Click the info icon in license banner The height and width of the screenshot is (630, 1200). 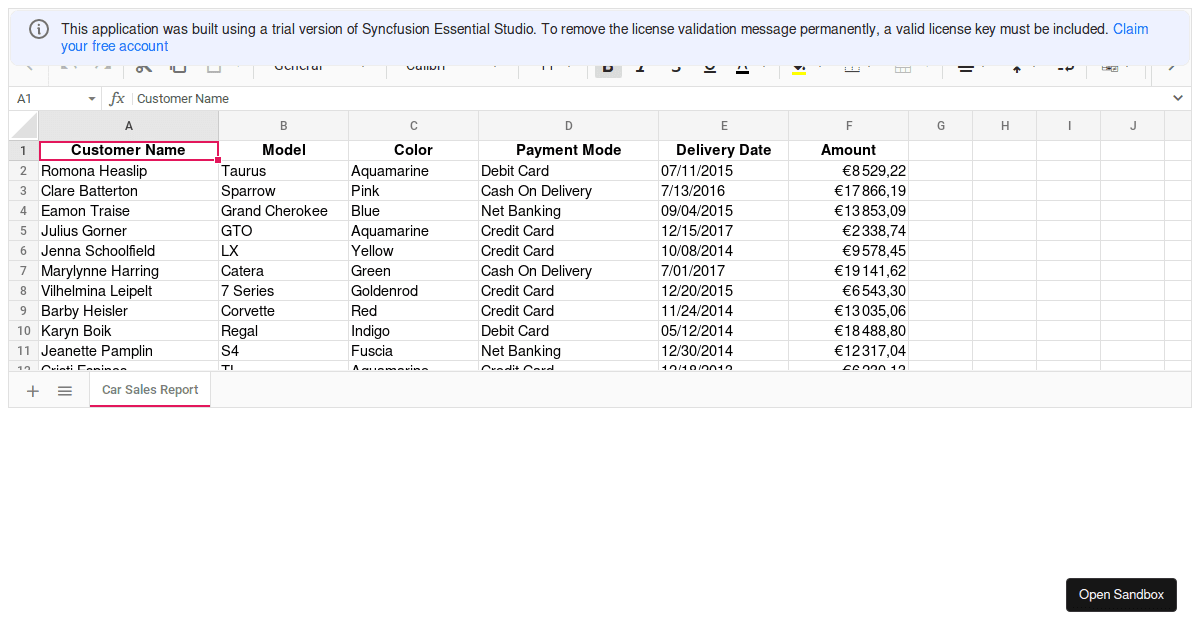click(x=38, y=29)
